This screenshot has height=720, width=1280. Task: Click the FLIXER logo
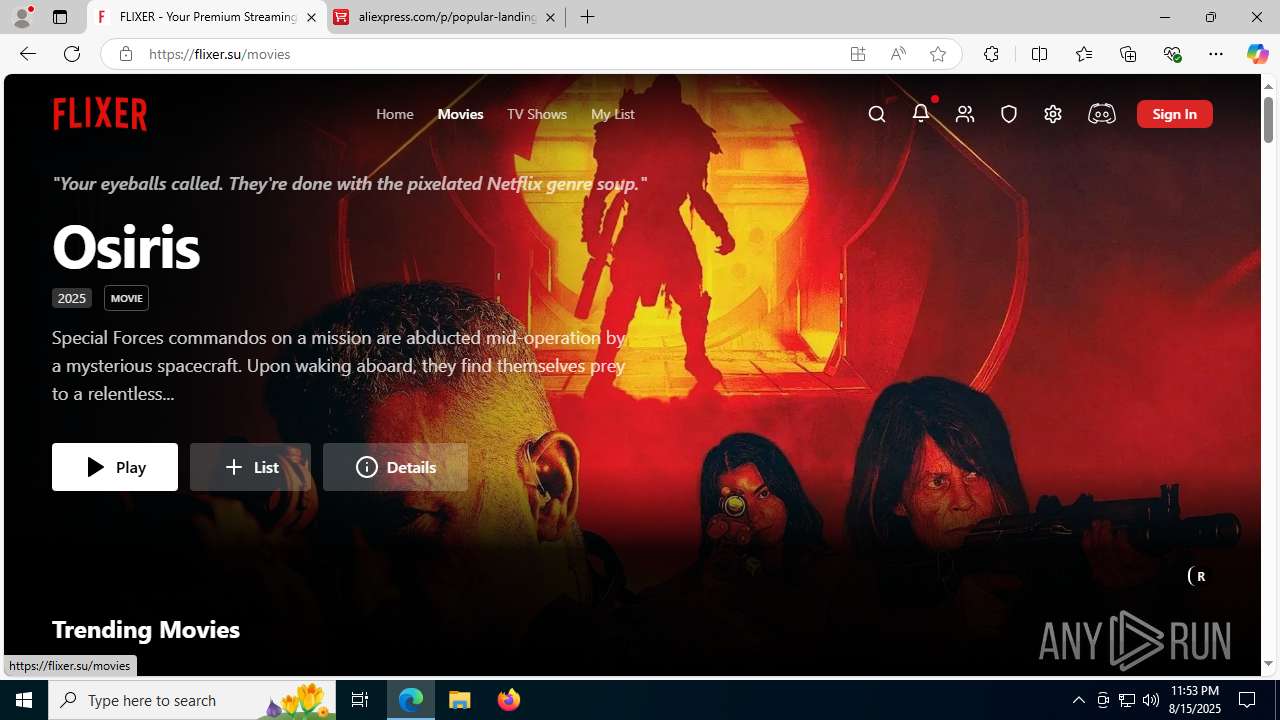coord(100,114)
